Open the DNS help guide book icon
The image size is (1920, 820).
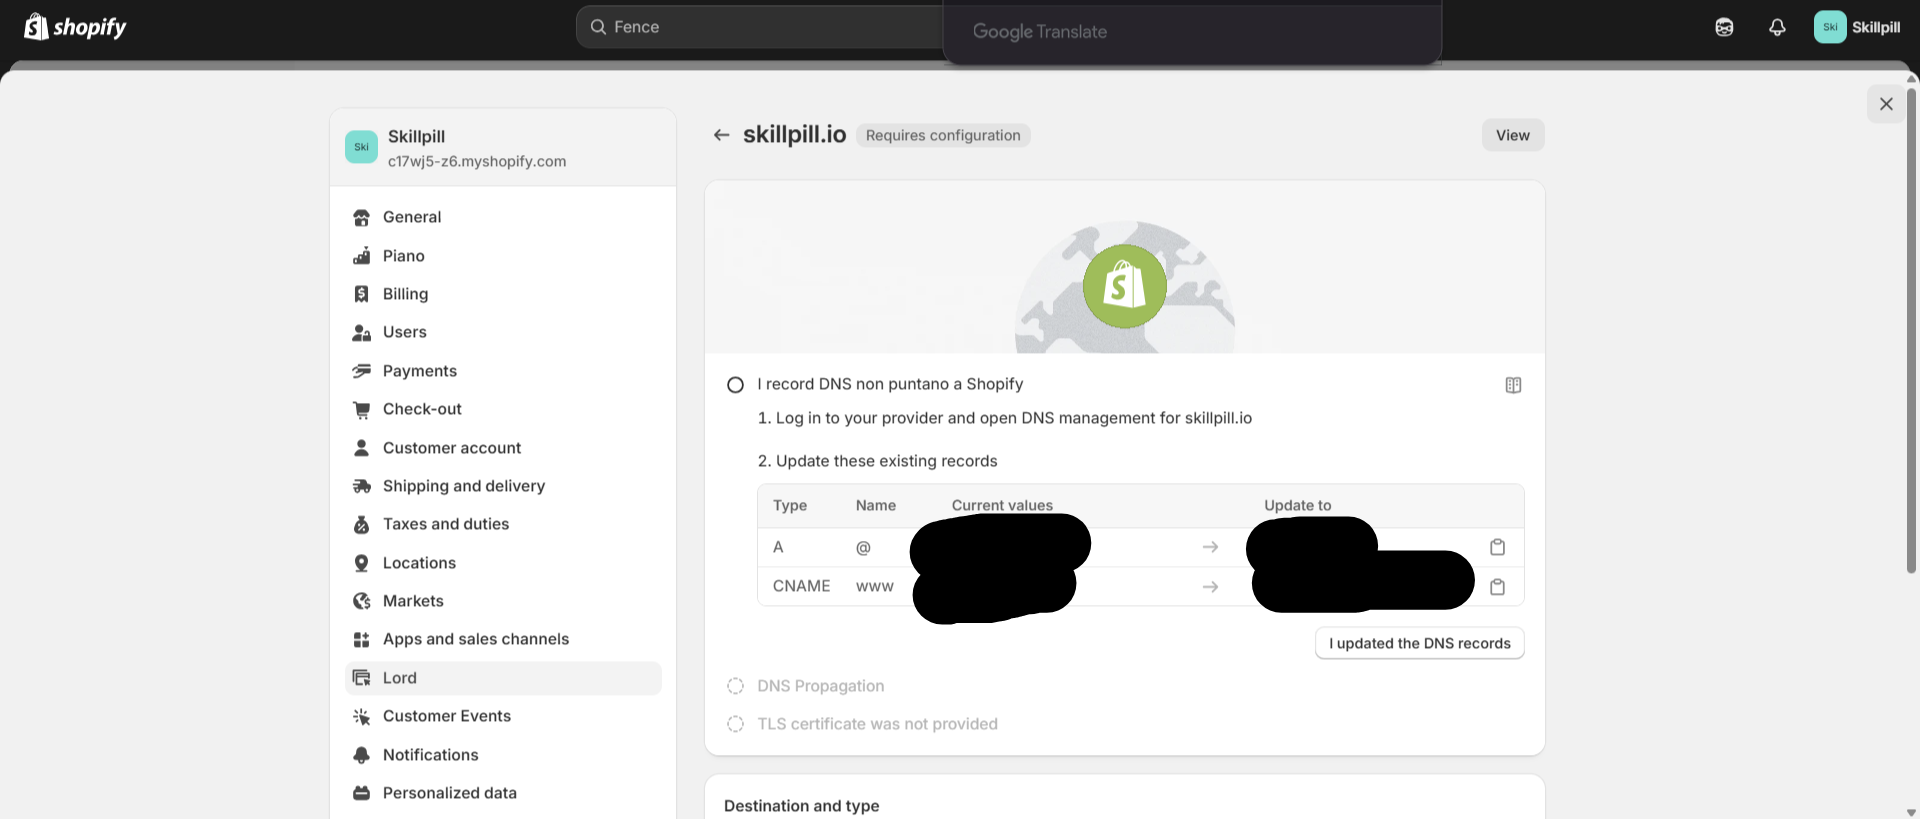coord(1513,385)
